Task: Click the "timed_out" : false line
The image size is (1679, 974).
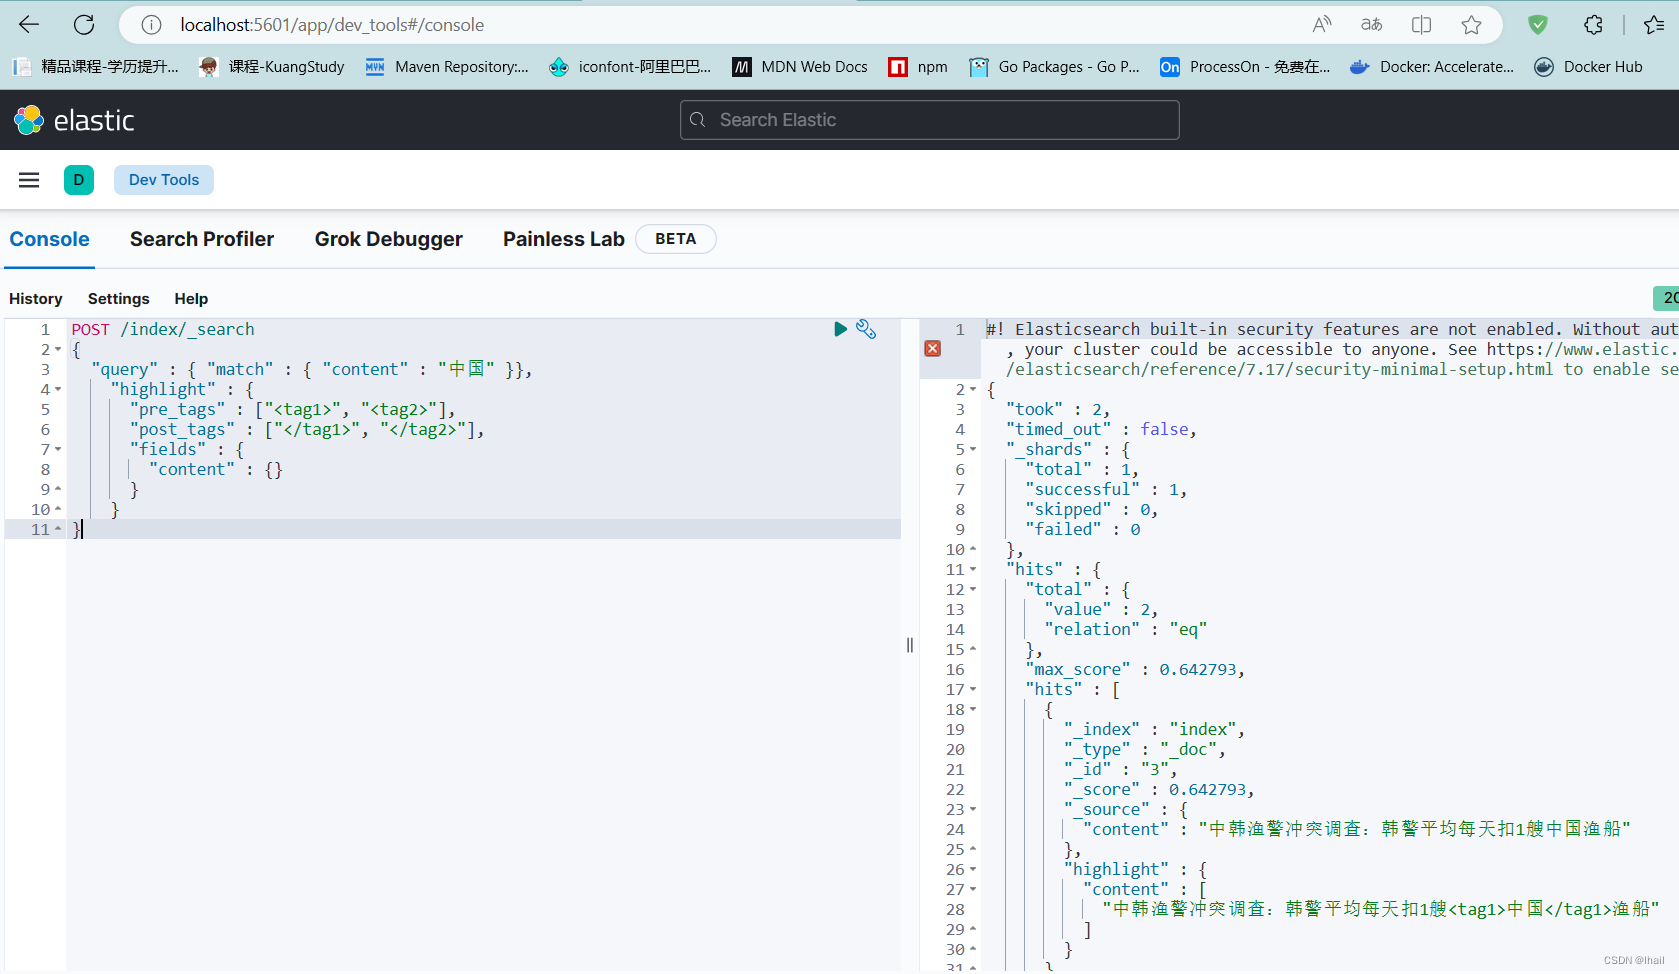Action: (1101, 429)
